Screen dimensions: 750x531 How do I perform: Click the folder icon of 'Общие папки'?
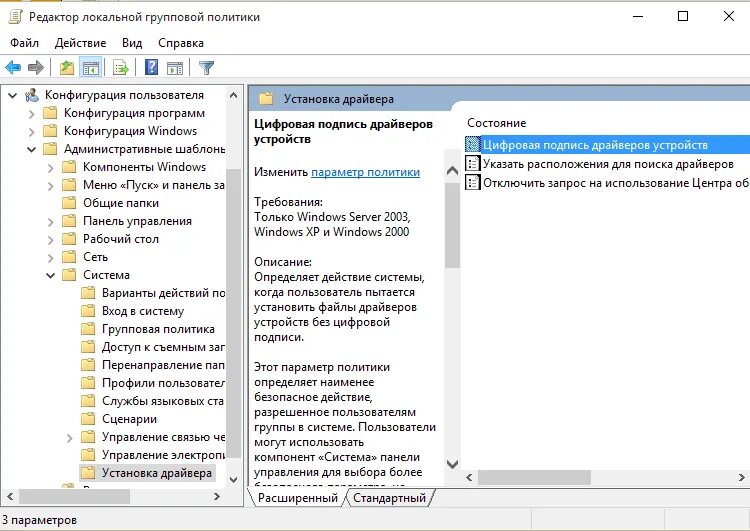pyautogui.click(x=69, y=203)
